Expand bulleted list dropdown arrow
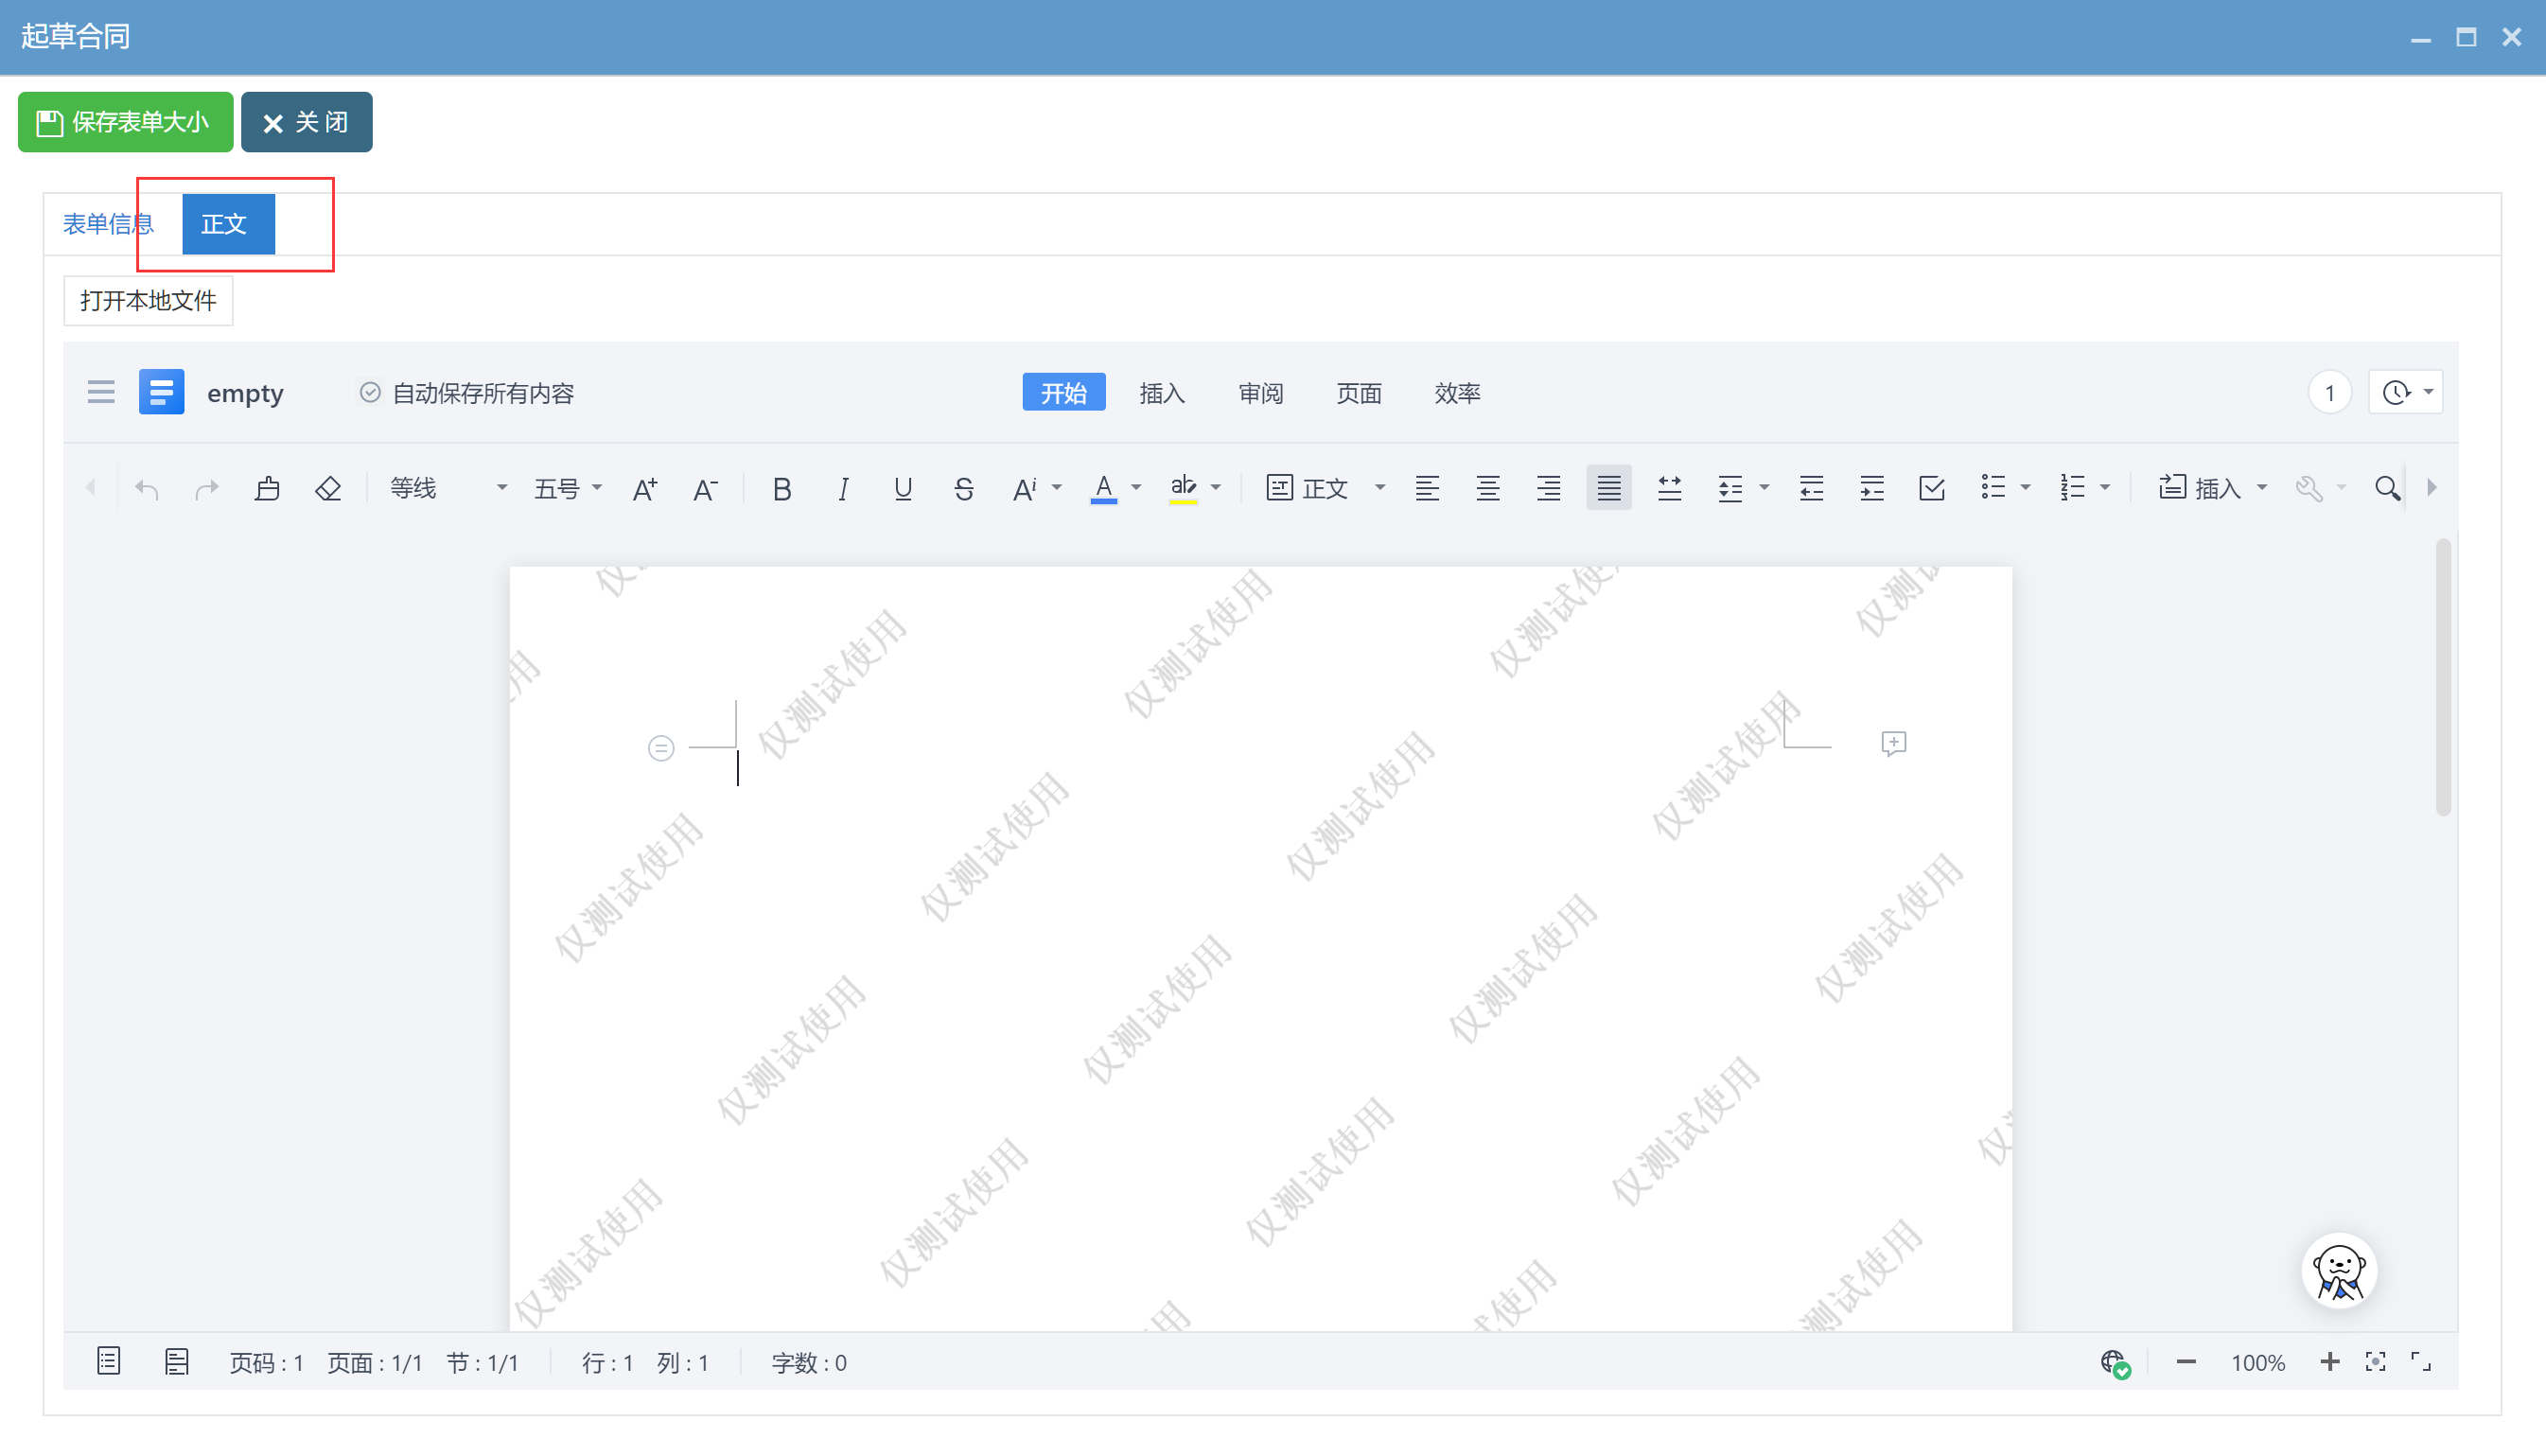Image resolution: width=2546 pixels, height=1456 pixels. coord(2026,488)
